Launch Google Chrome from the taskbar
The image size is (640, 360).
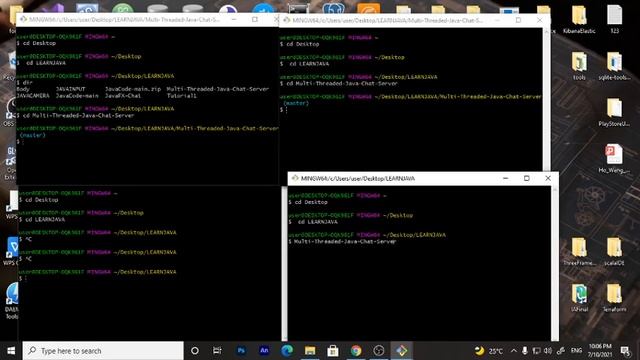coord(356,351)
